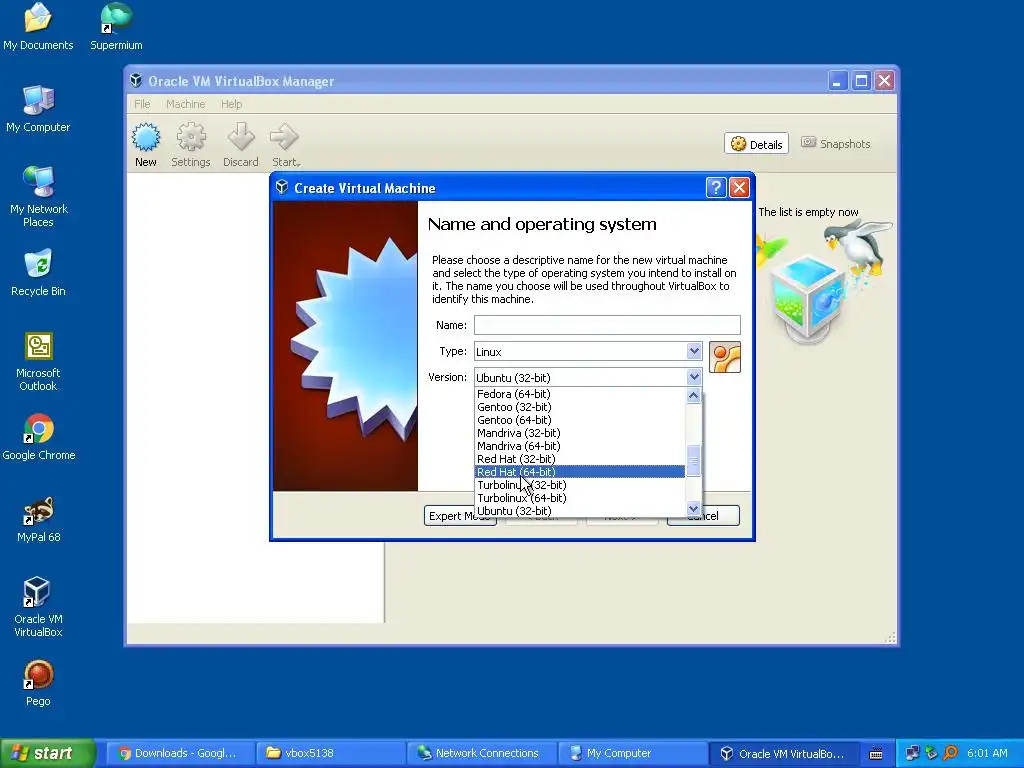1024x768 pixels.
Task: Select the MyPal 68 desktop icon
Action: coord(38,520)
